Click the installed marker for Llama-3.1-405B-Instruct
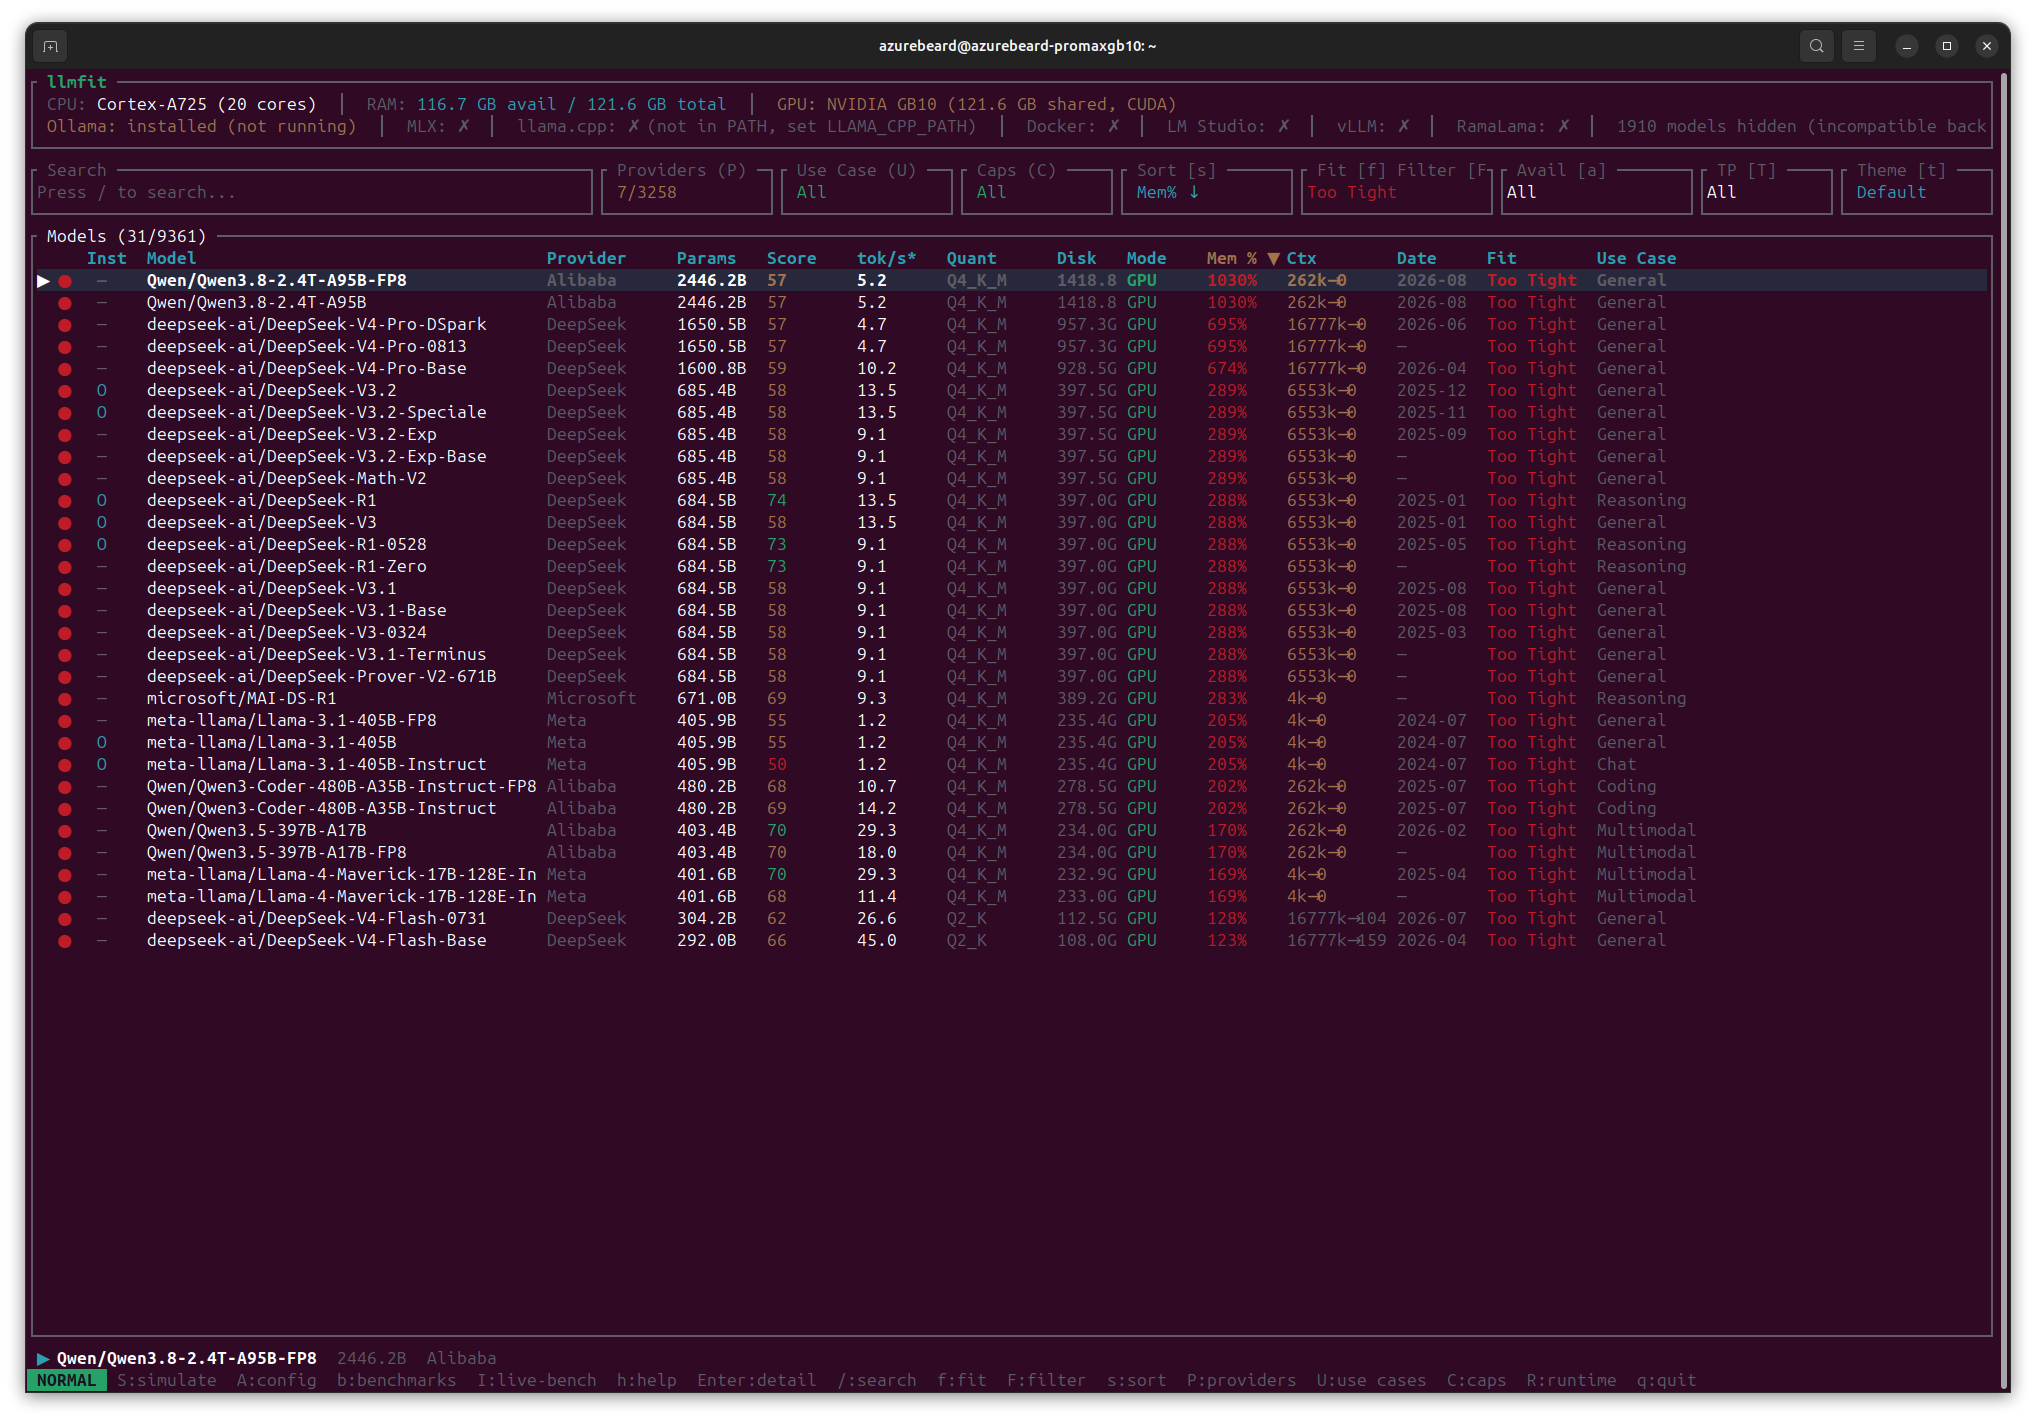Screen dimensions: 2036x1421 pyautogui.click(x=102, y=765)
